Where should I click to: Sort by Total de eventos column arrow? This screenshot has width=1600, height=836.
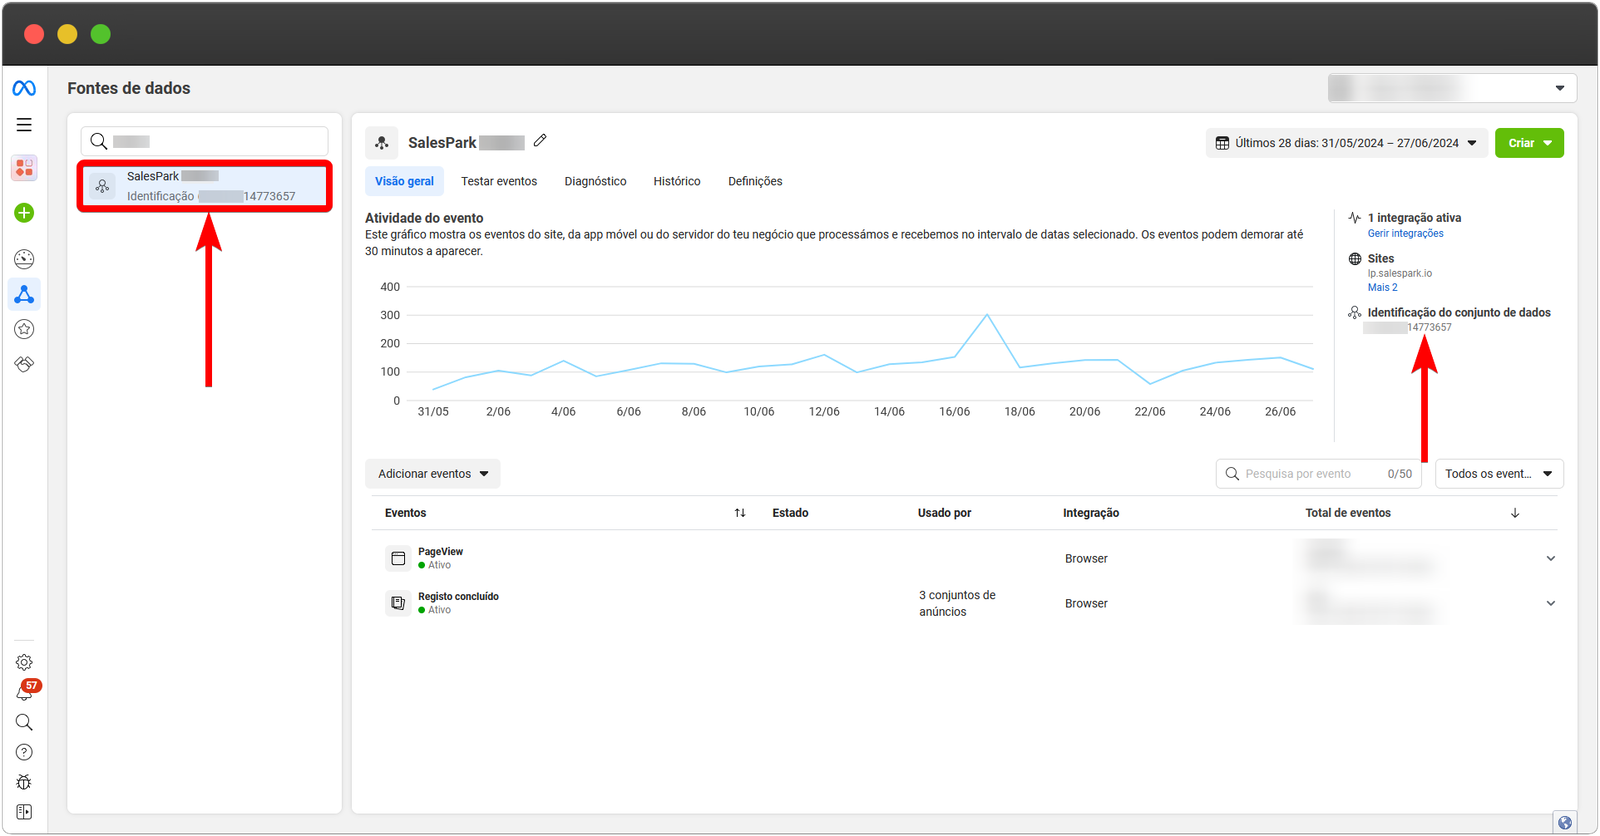click(x=1515, y=513)
